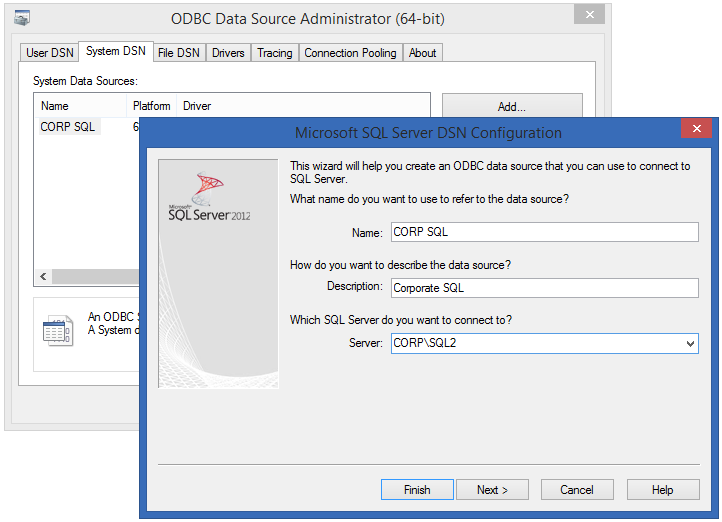Close the SQL Server DSN Configuration dialog
Image resolution: width=722 pixels, height=522 pixels.
[x=697, y=128]
